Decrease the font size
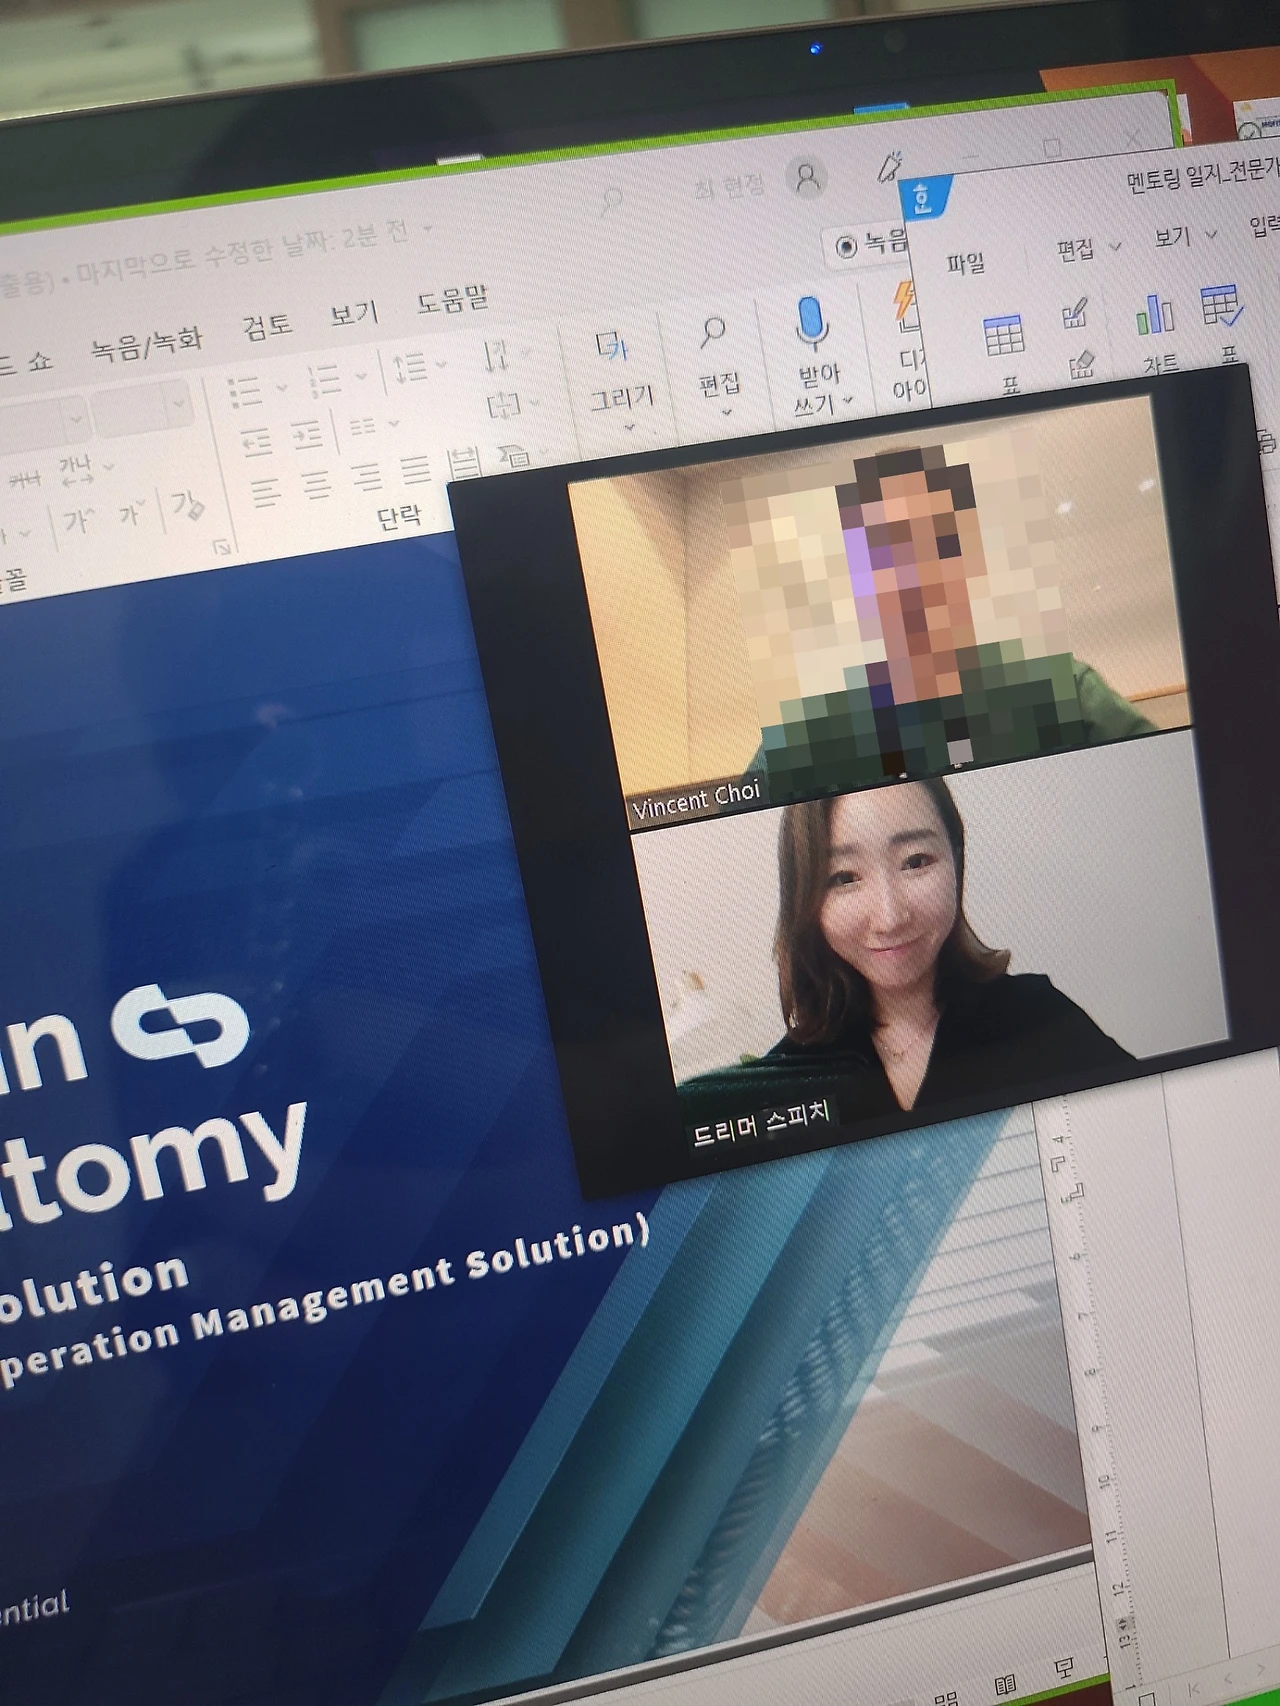The height and width of the screenshot is (1706, 1280). 130,514
